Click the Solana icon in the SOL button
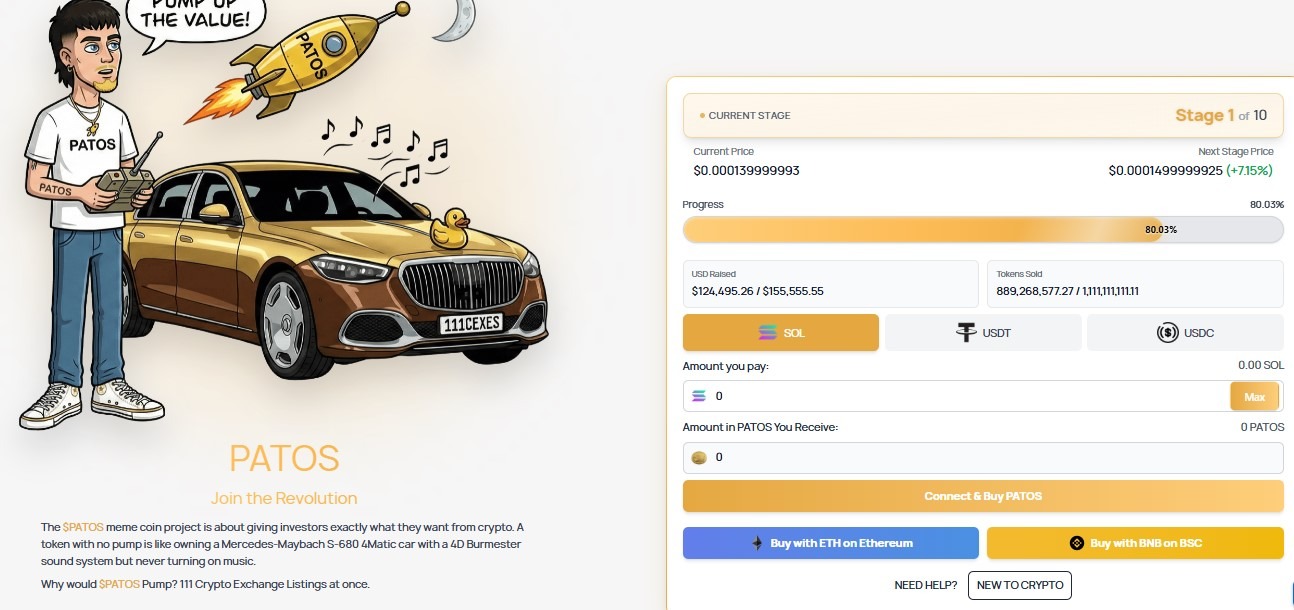This screenshot has height=610, width=1294. click(768, 333)
